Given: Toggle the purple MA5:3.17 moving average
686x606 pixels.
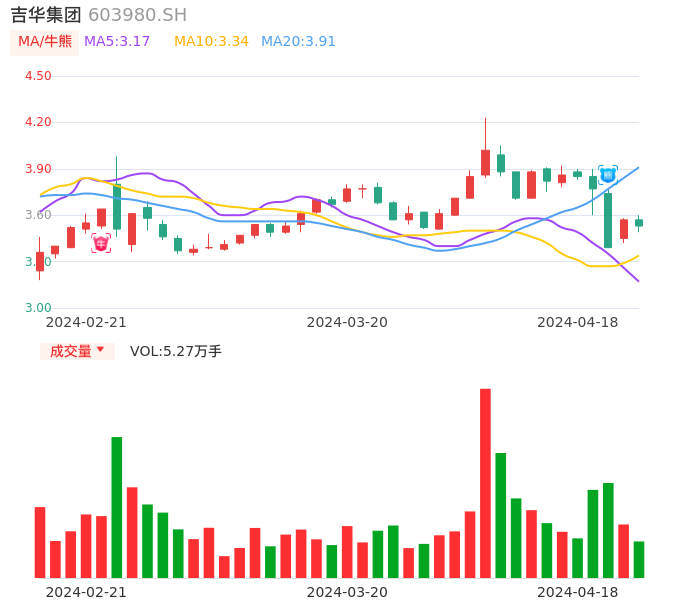Looking at the screenshot, I should tap(117, 42).
